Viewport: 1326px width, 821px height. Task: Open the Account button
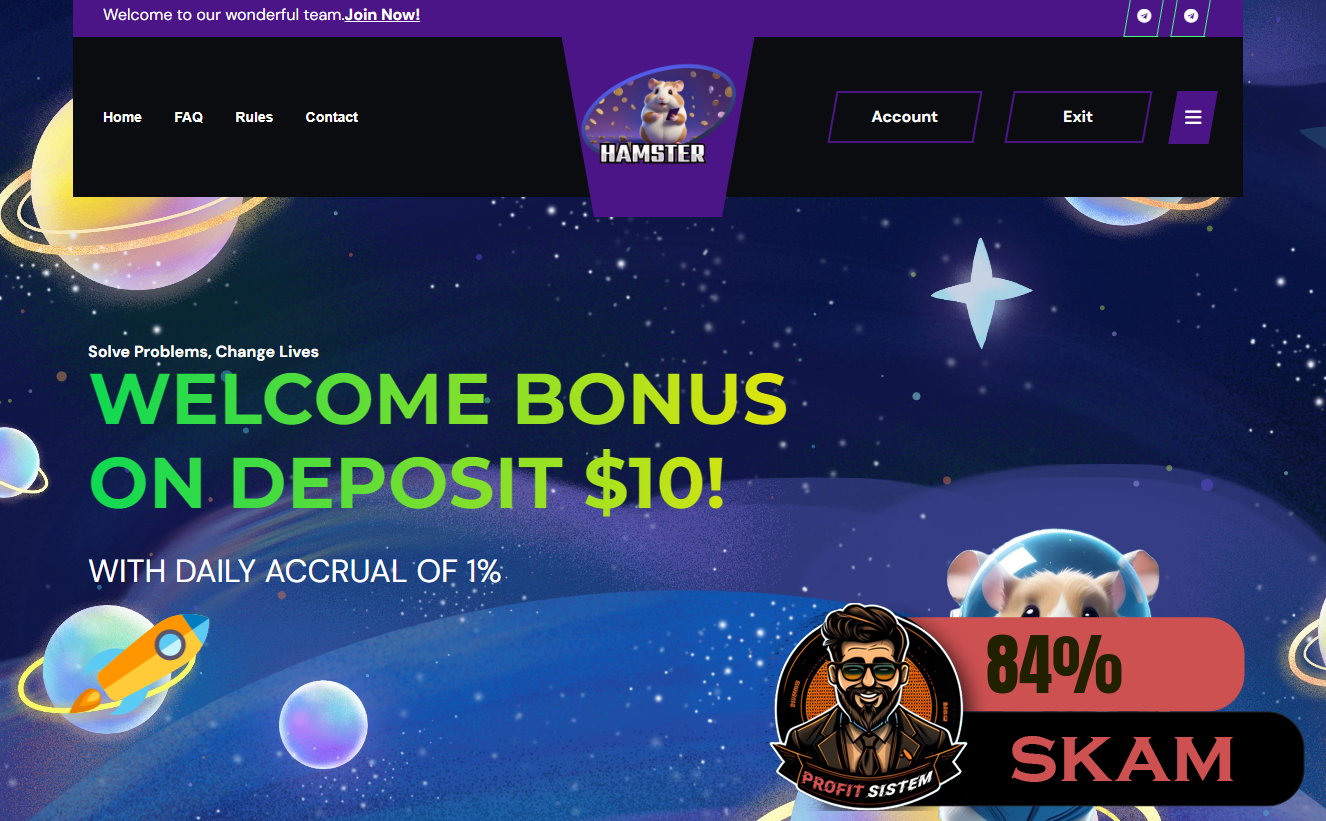pos(904,117)
